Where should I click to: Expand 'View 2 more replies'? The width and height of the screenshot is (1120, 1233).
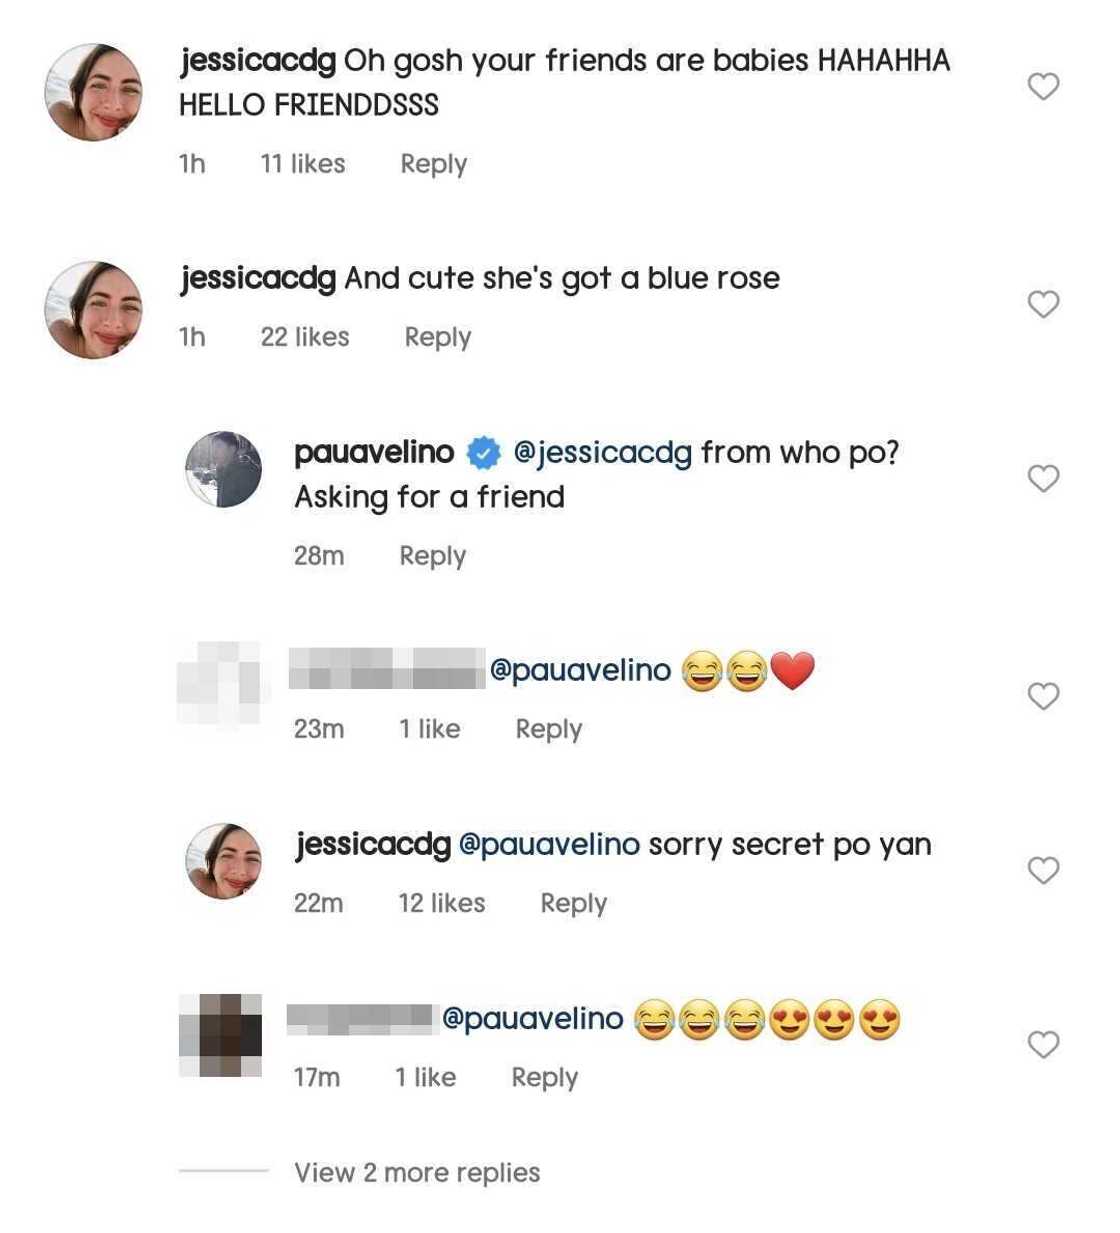coord(416,1172)
